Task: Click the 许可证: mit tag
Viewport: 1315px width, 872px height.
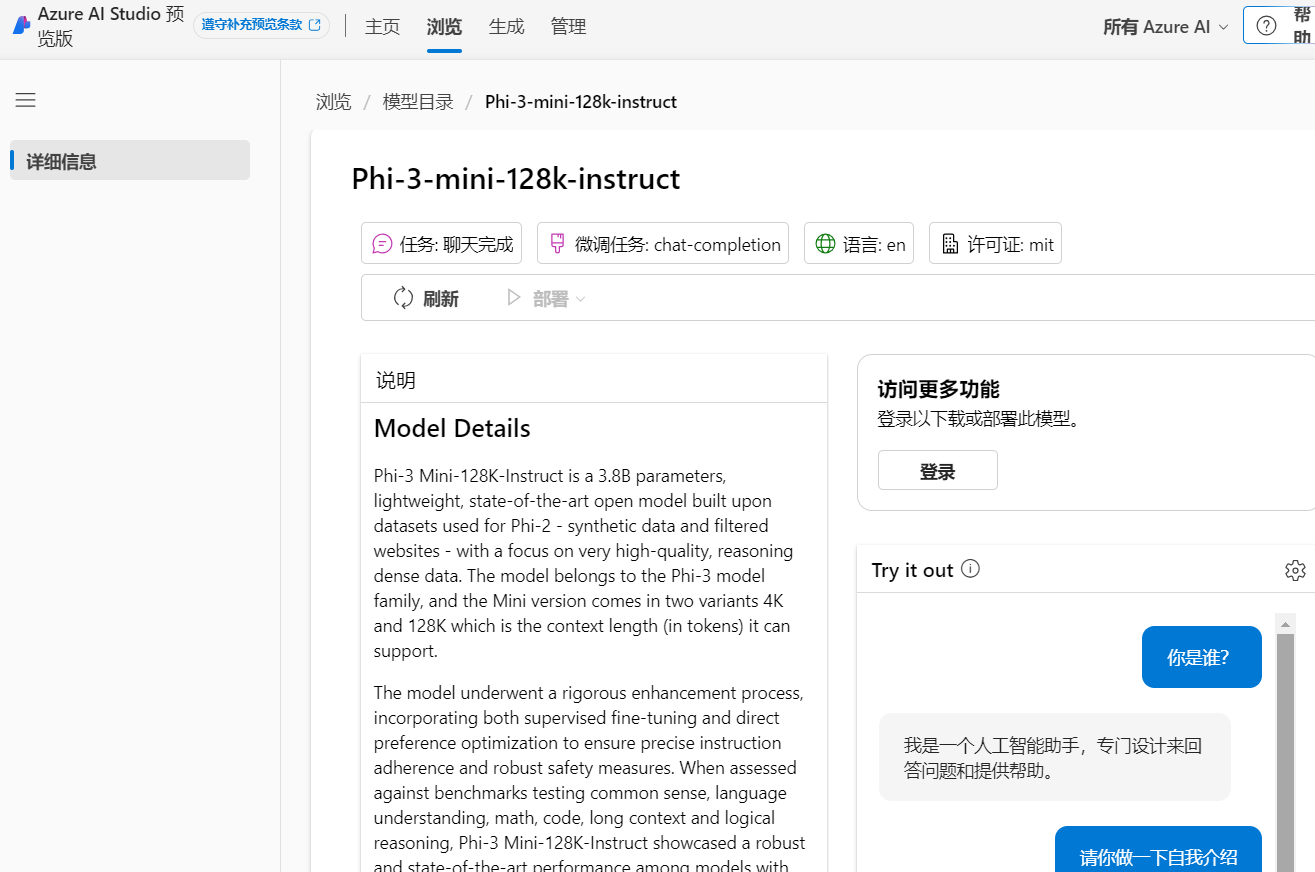Action: pyautogui.click(x=995, y=243)
